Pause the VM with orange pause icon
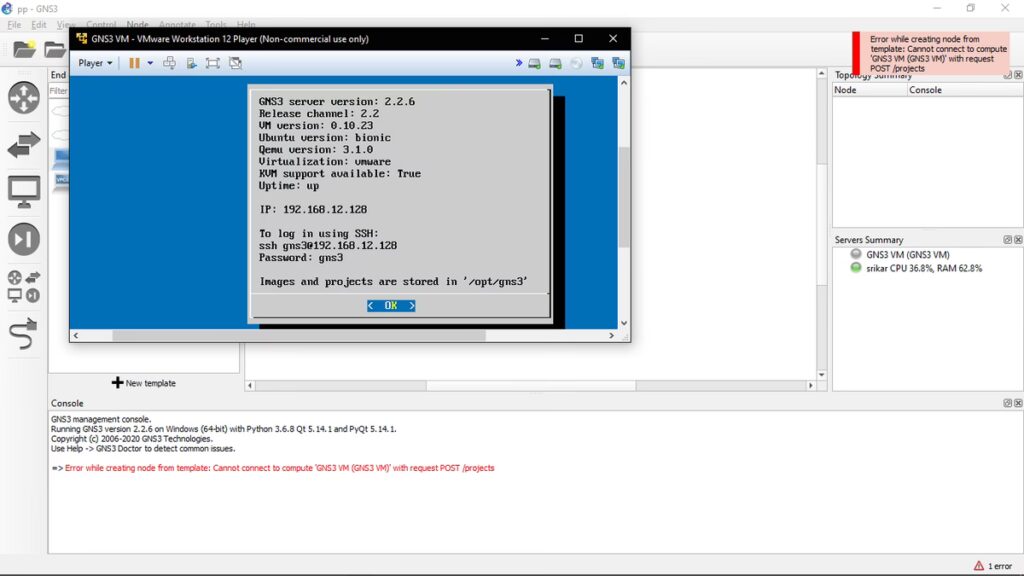The height and width of the screenshot is (576, 1024). 134,63
